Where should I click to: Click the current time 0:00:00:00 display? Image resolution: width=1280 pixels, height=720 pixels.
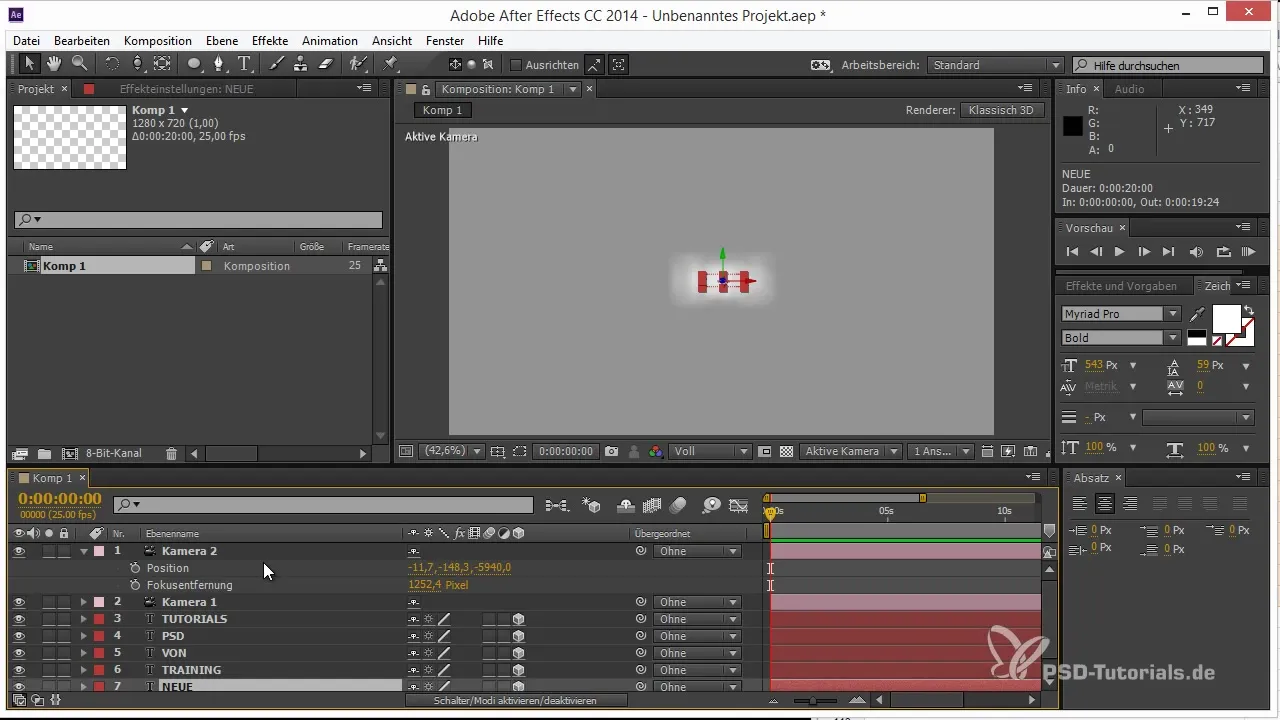(60, 499)
